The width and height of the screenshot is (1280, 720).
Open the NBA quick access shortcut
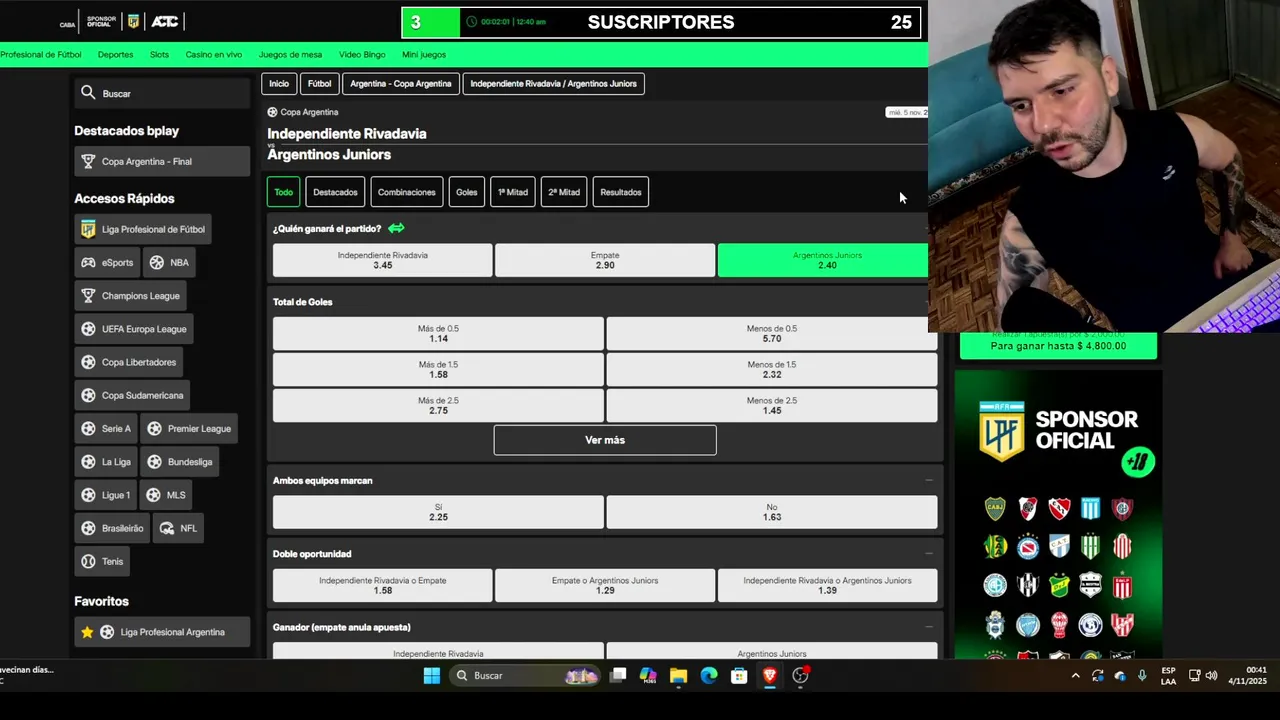(169, 262)
